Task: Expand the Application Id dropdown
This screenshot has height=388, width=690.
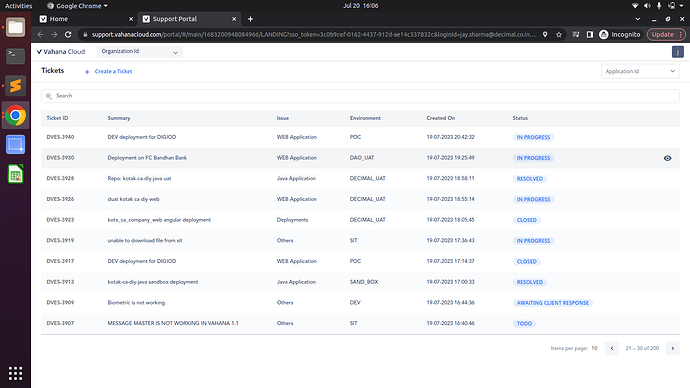Action: [640, 71]
